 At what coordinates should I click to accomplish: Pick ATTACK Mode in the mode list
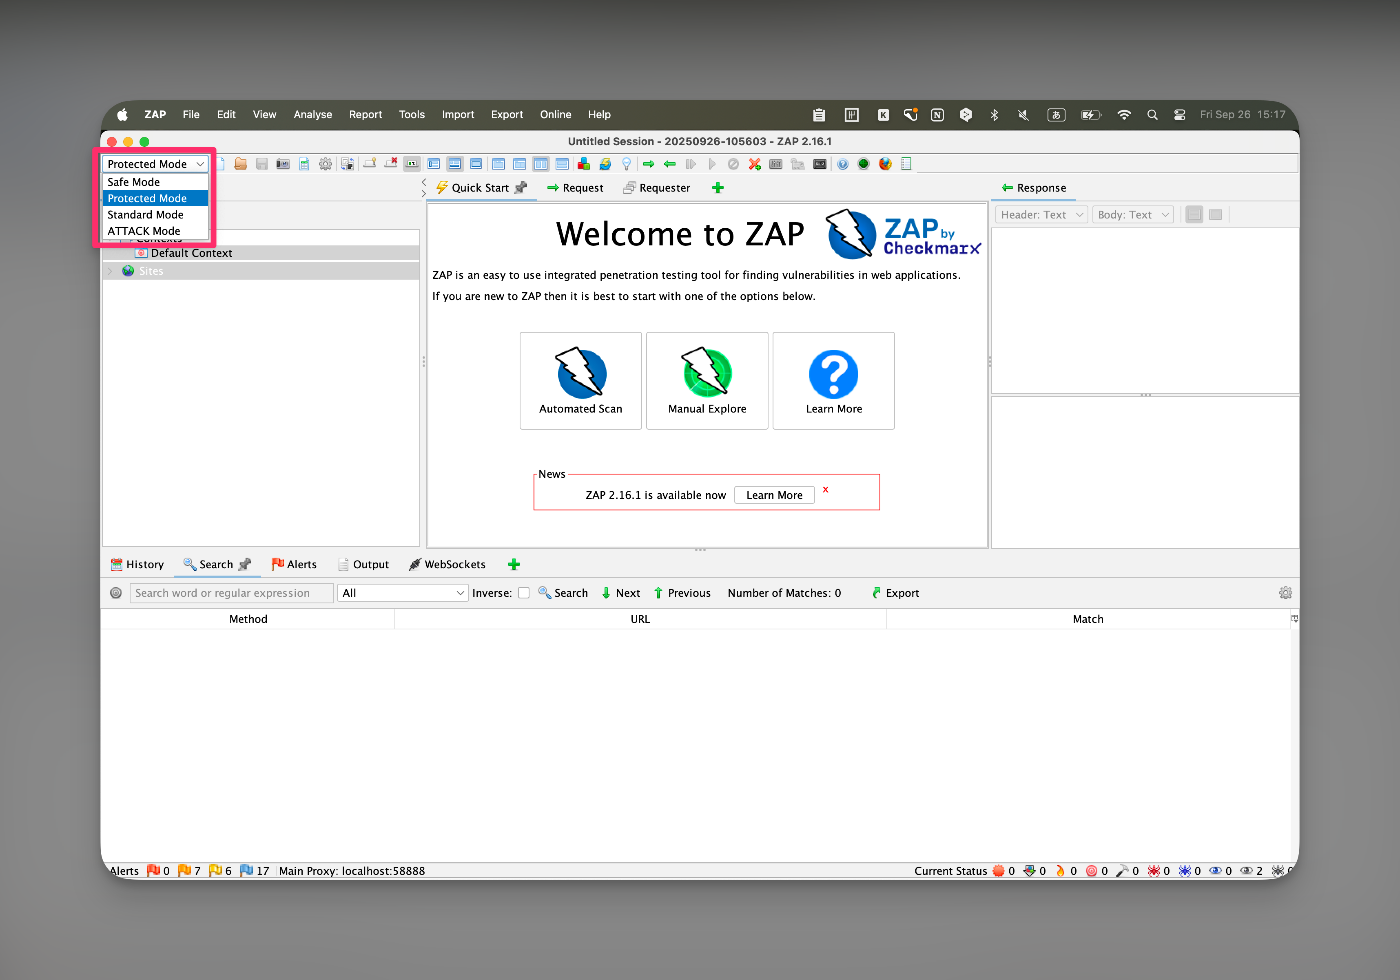click(x=155, y=231)
